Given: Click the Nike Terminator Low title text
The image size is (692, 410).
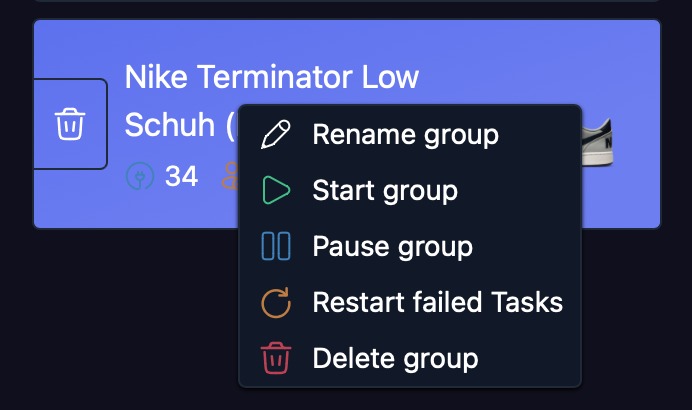Looking at the screenshot, I should [272, 77].
